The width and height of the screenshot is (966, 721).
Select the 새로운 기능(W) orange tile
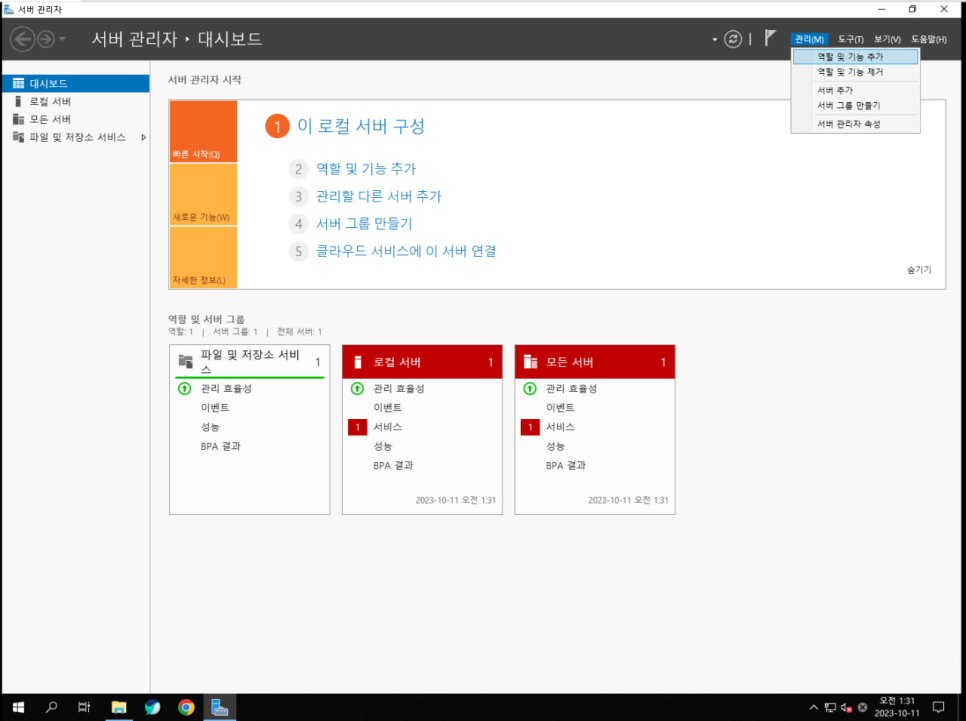[x=203, y=195]
